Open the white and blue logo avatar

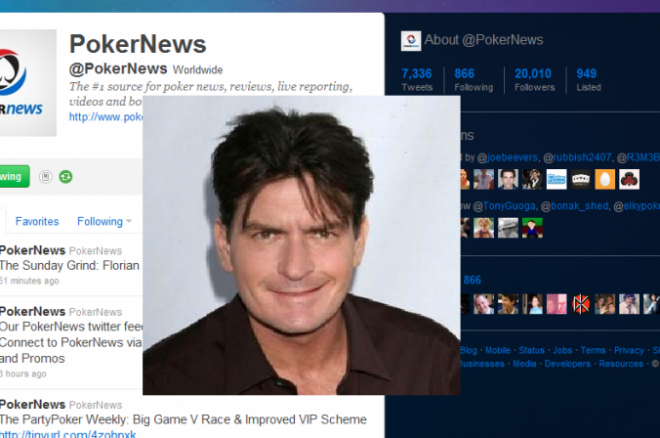pos(556,179)
